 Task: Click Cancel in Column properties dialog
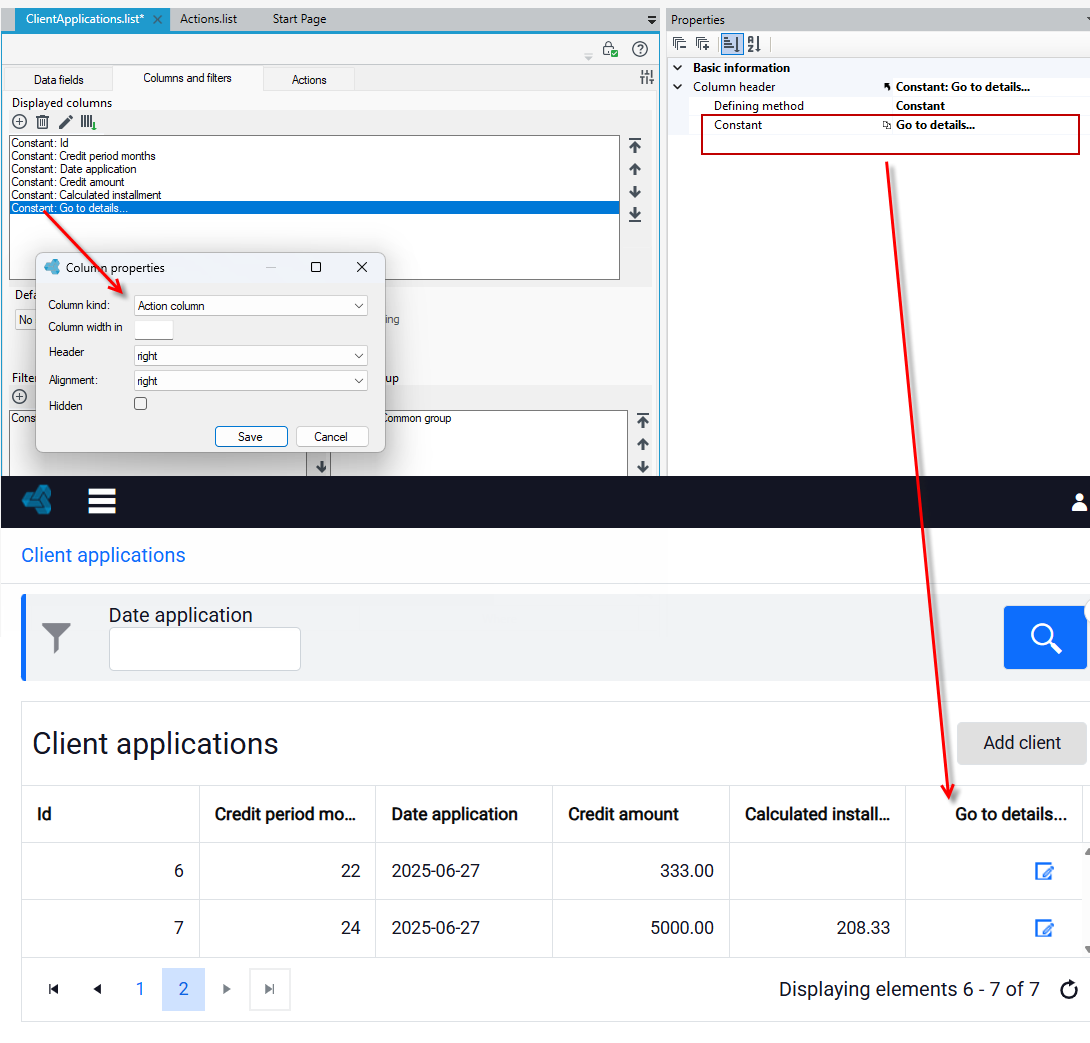click(331, 437)
